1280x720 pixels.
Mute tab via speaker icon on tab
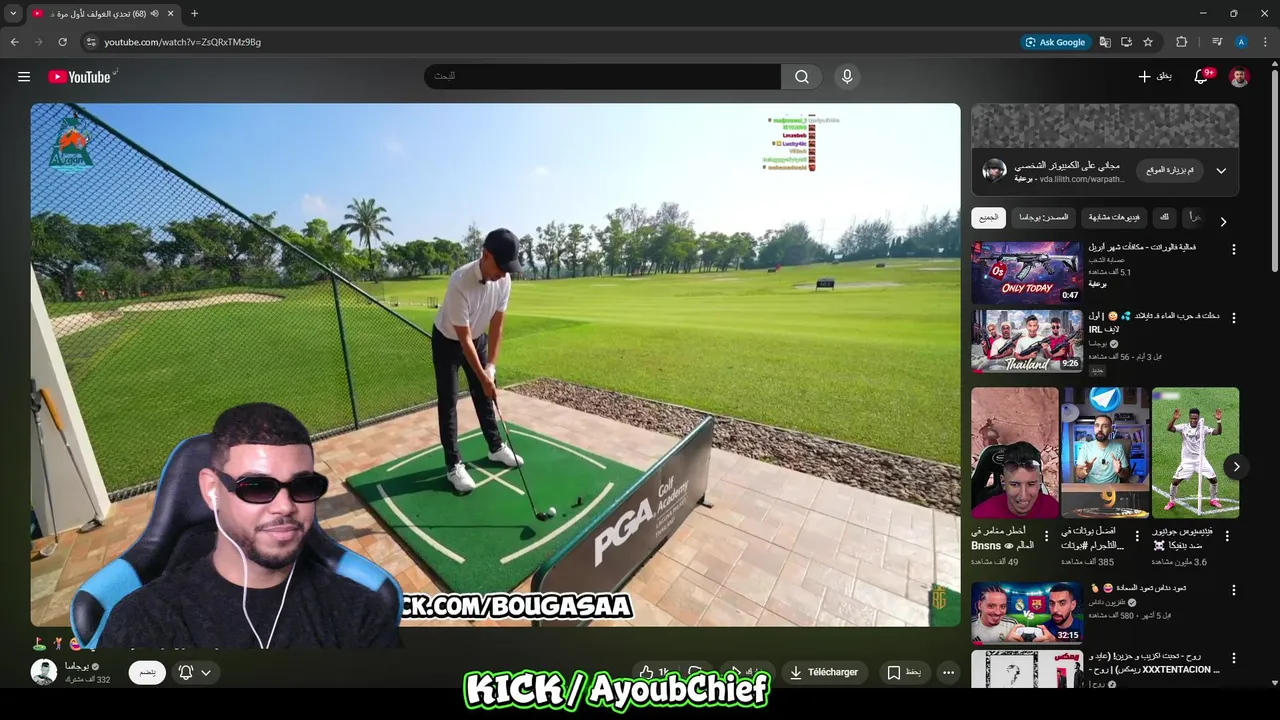tap(154, 13)
